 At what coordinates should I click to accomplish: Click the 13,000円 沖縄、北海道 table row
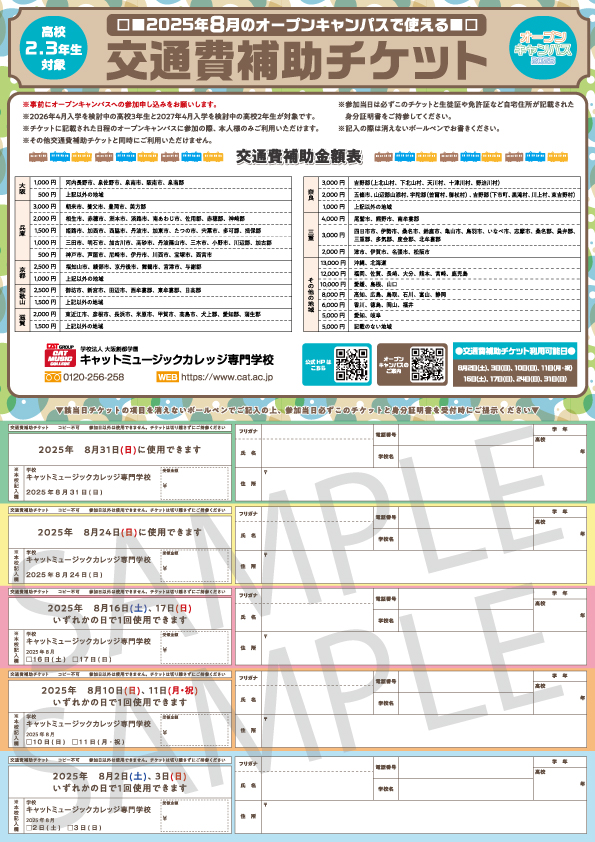[x=449, y=263]
